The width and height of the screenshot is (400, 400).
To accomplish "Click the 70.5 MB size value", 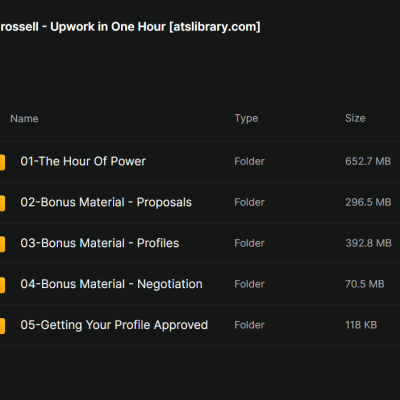I will pos(365,284).
